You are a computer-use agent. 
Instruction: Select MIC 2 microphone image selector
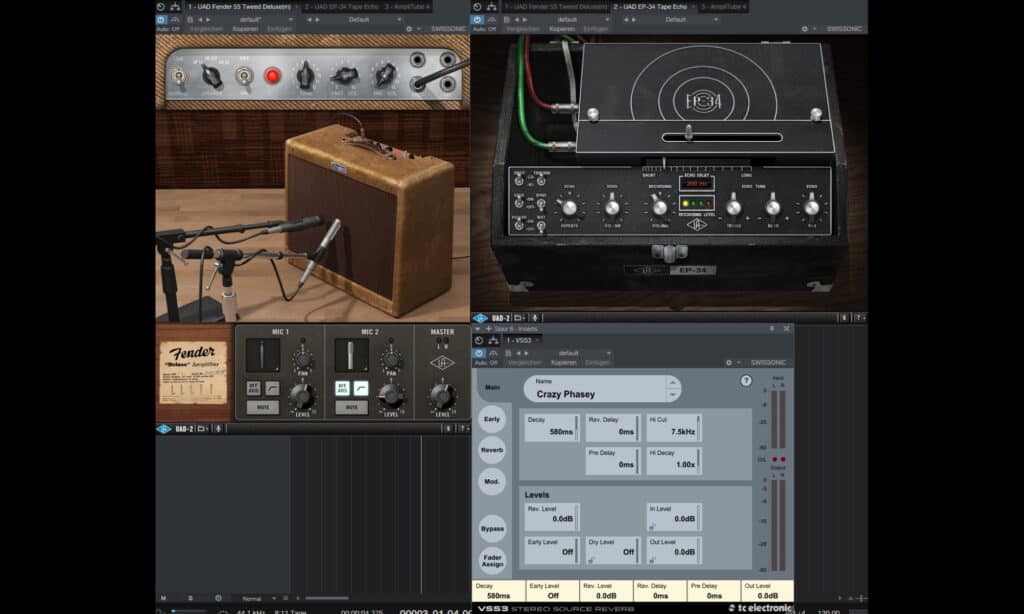(351, 355)
